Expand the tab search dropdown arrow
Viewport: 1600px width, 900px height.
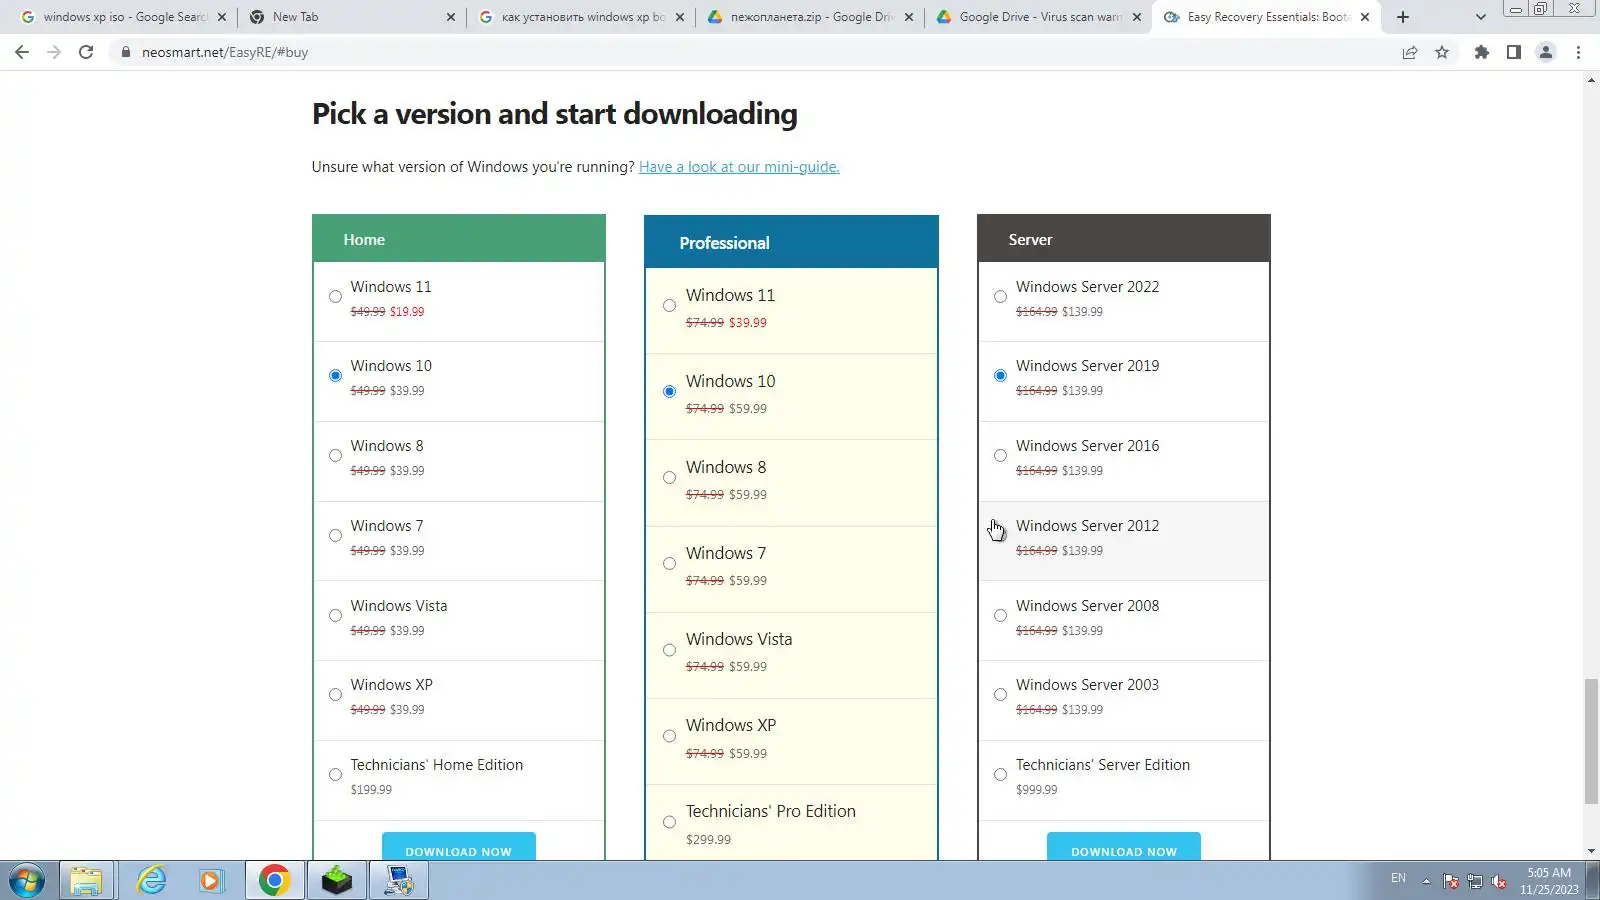[1481, 17]
